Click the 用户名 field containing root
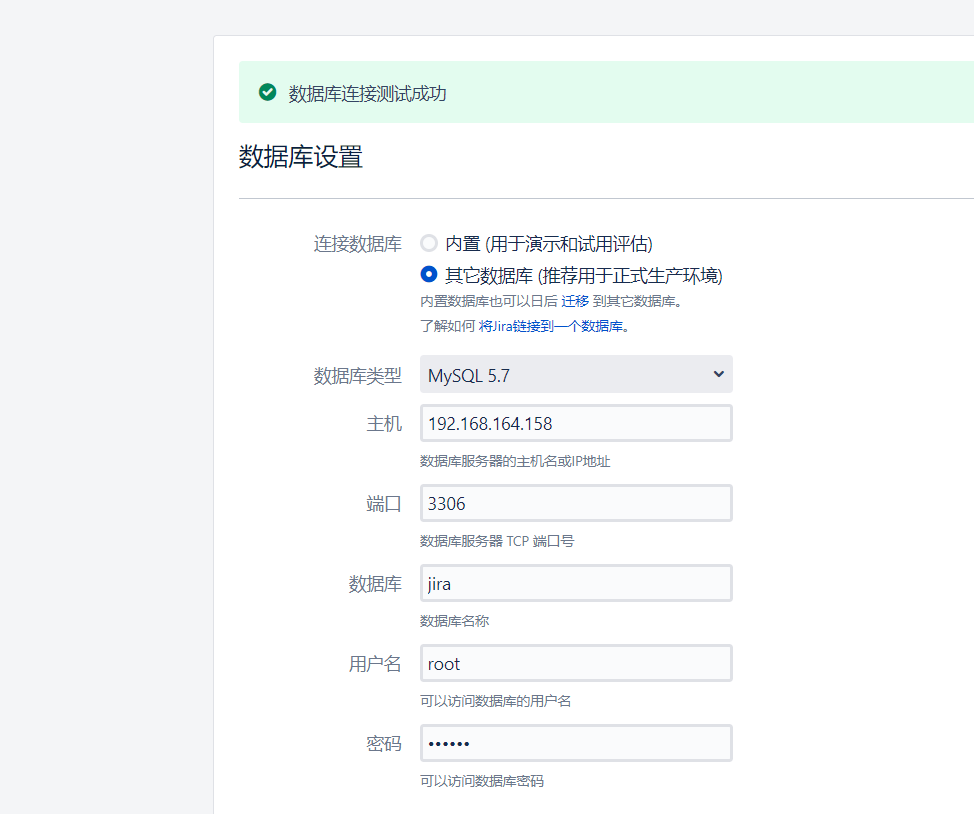The width and height of the screenshot is (974, 814). (x=575, y=663)
